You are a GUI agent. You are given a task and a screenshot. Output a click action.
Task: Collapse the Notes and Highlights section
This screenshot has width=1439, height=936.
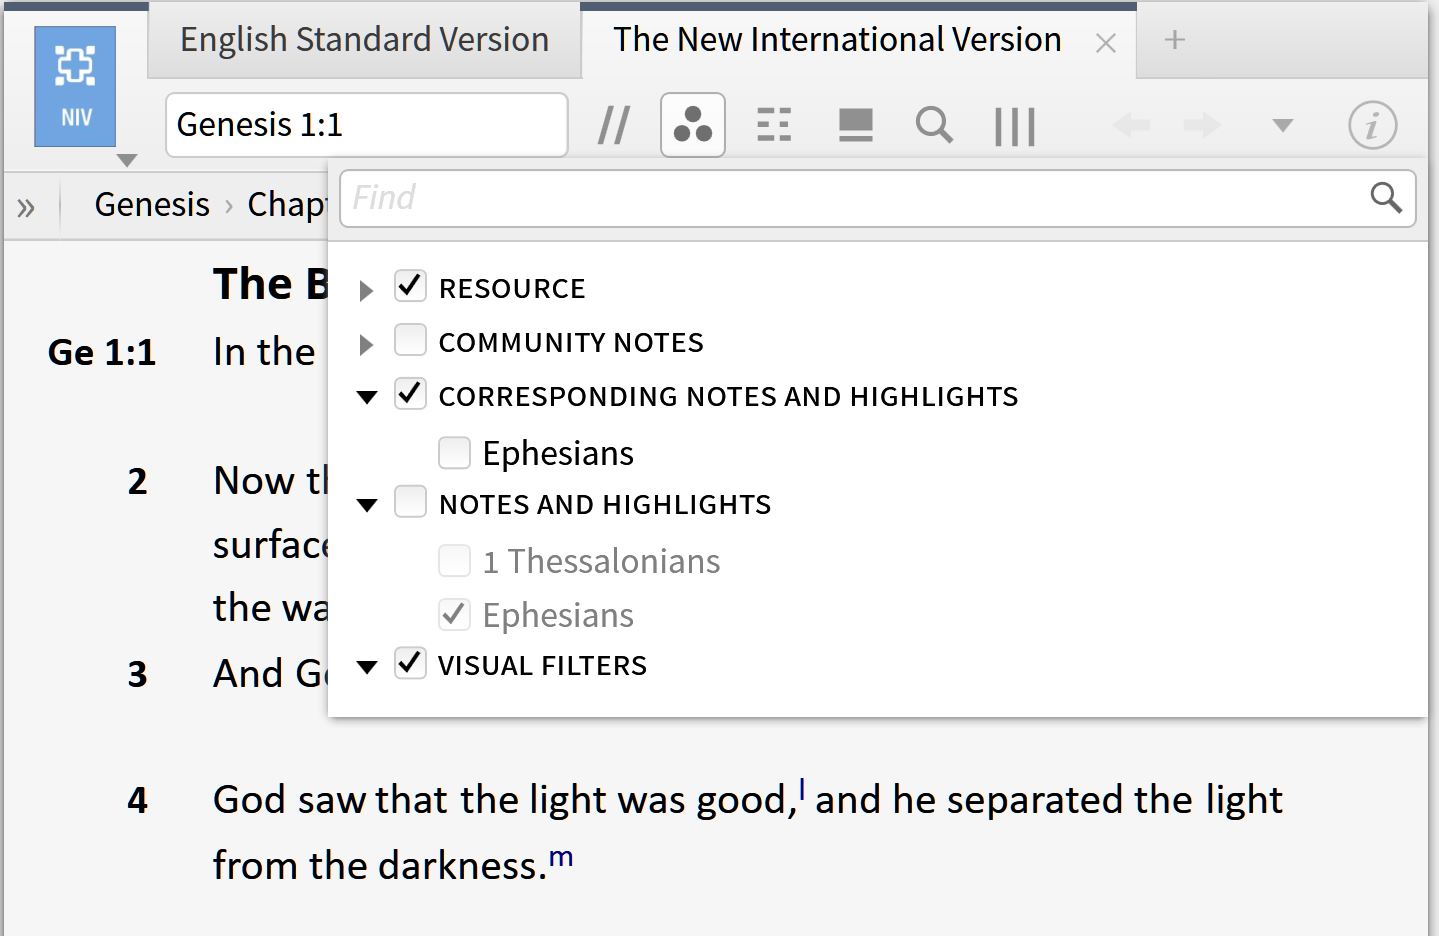(x=367, y=505)
